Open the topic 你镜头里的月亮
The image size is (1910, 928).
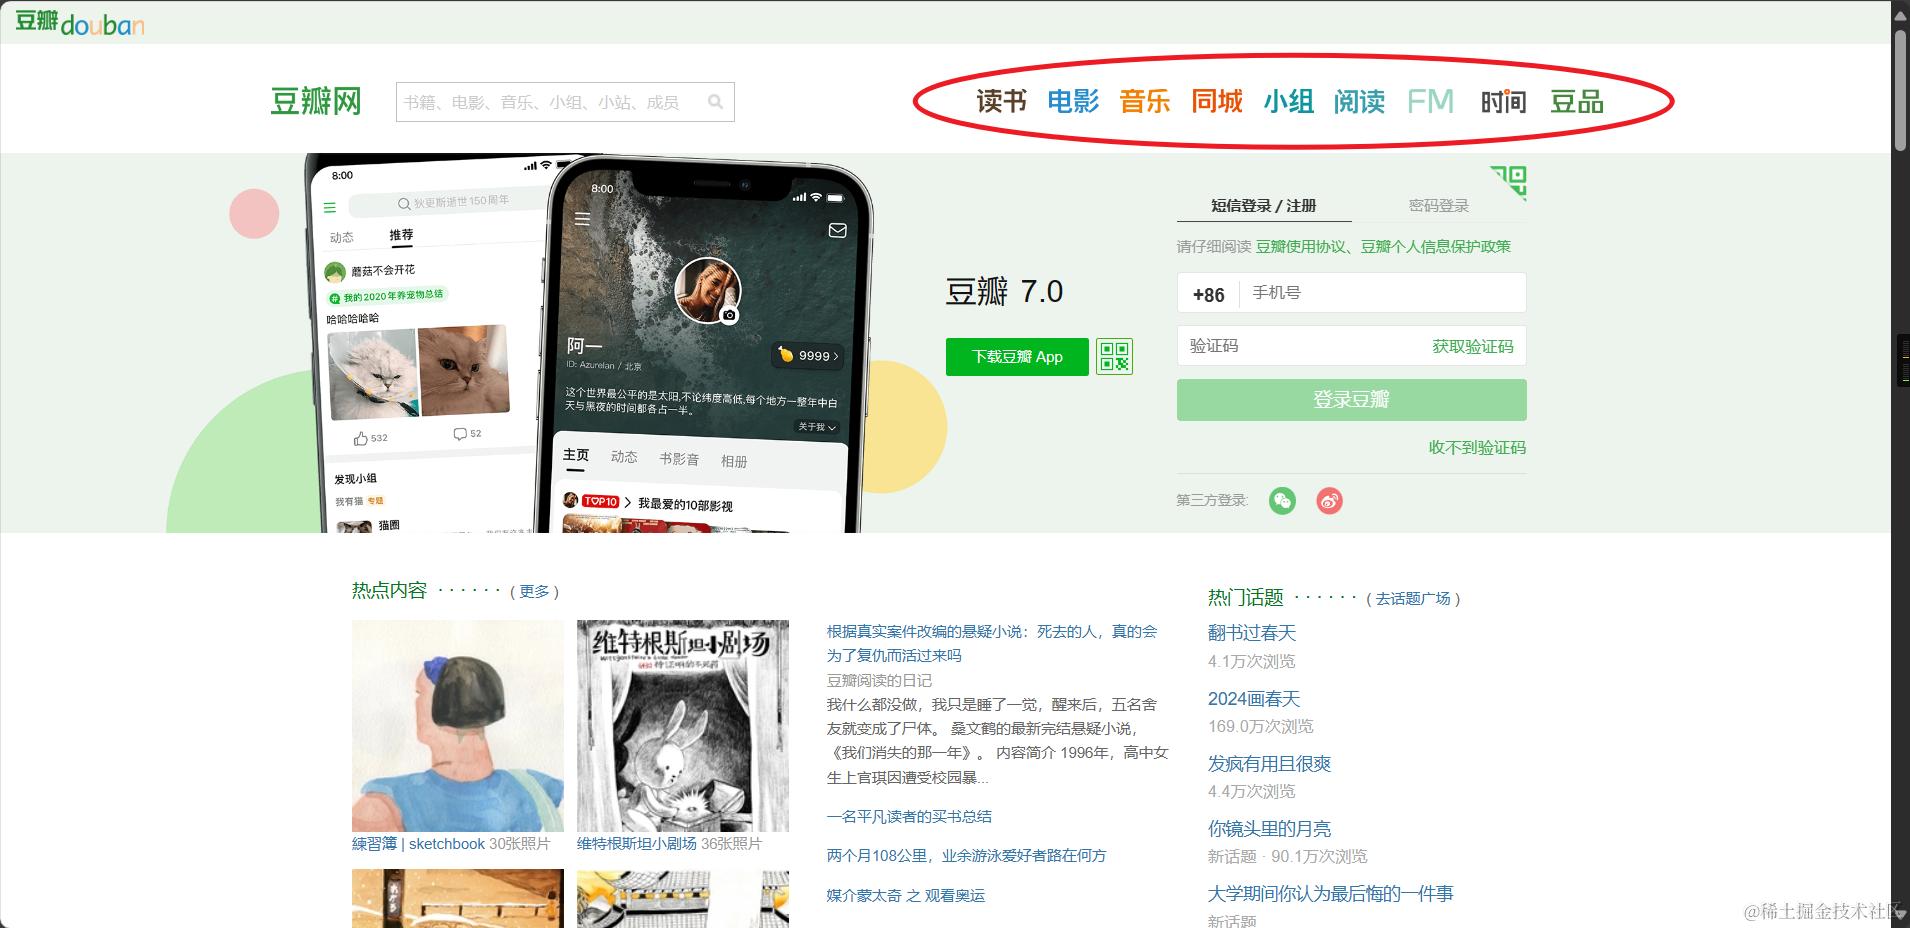pyautogui.click(x=1270, y=829)
